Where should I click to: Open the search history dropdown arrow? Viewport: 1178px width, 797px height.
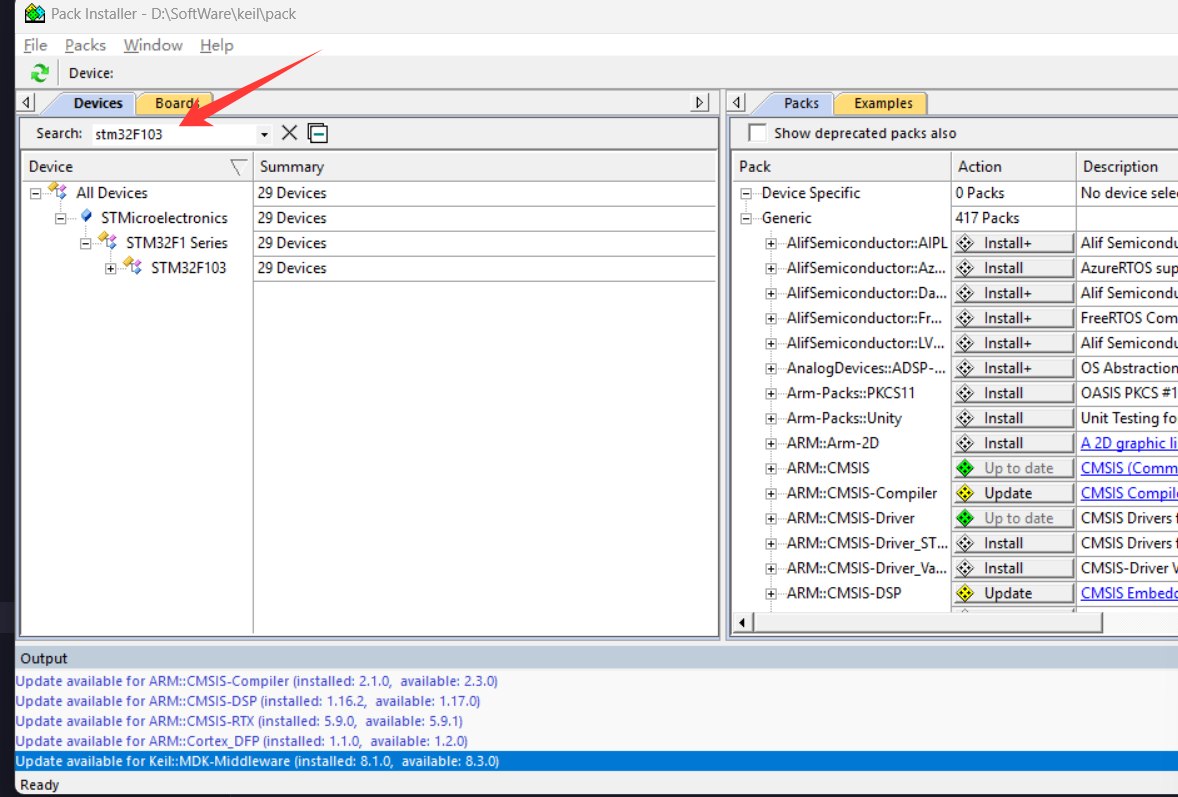tap(264, 134)
